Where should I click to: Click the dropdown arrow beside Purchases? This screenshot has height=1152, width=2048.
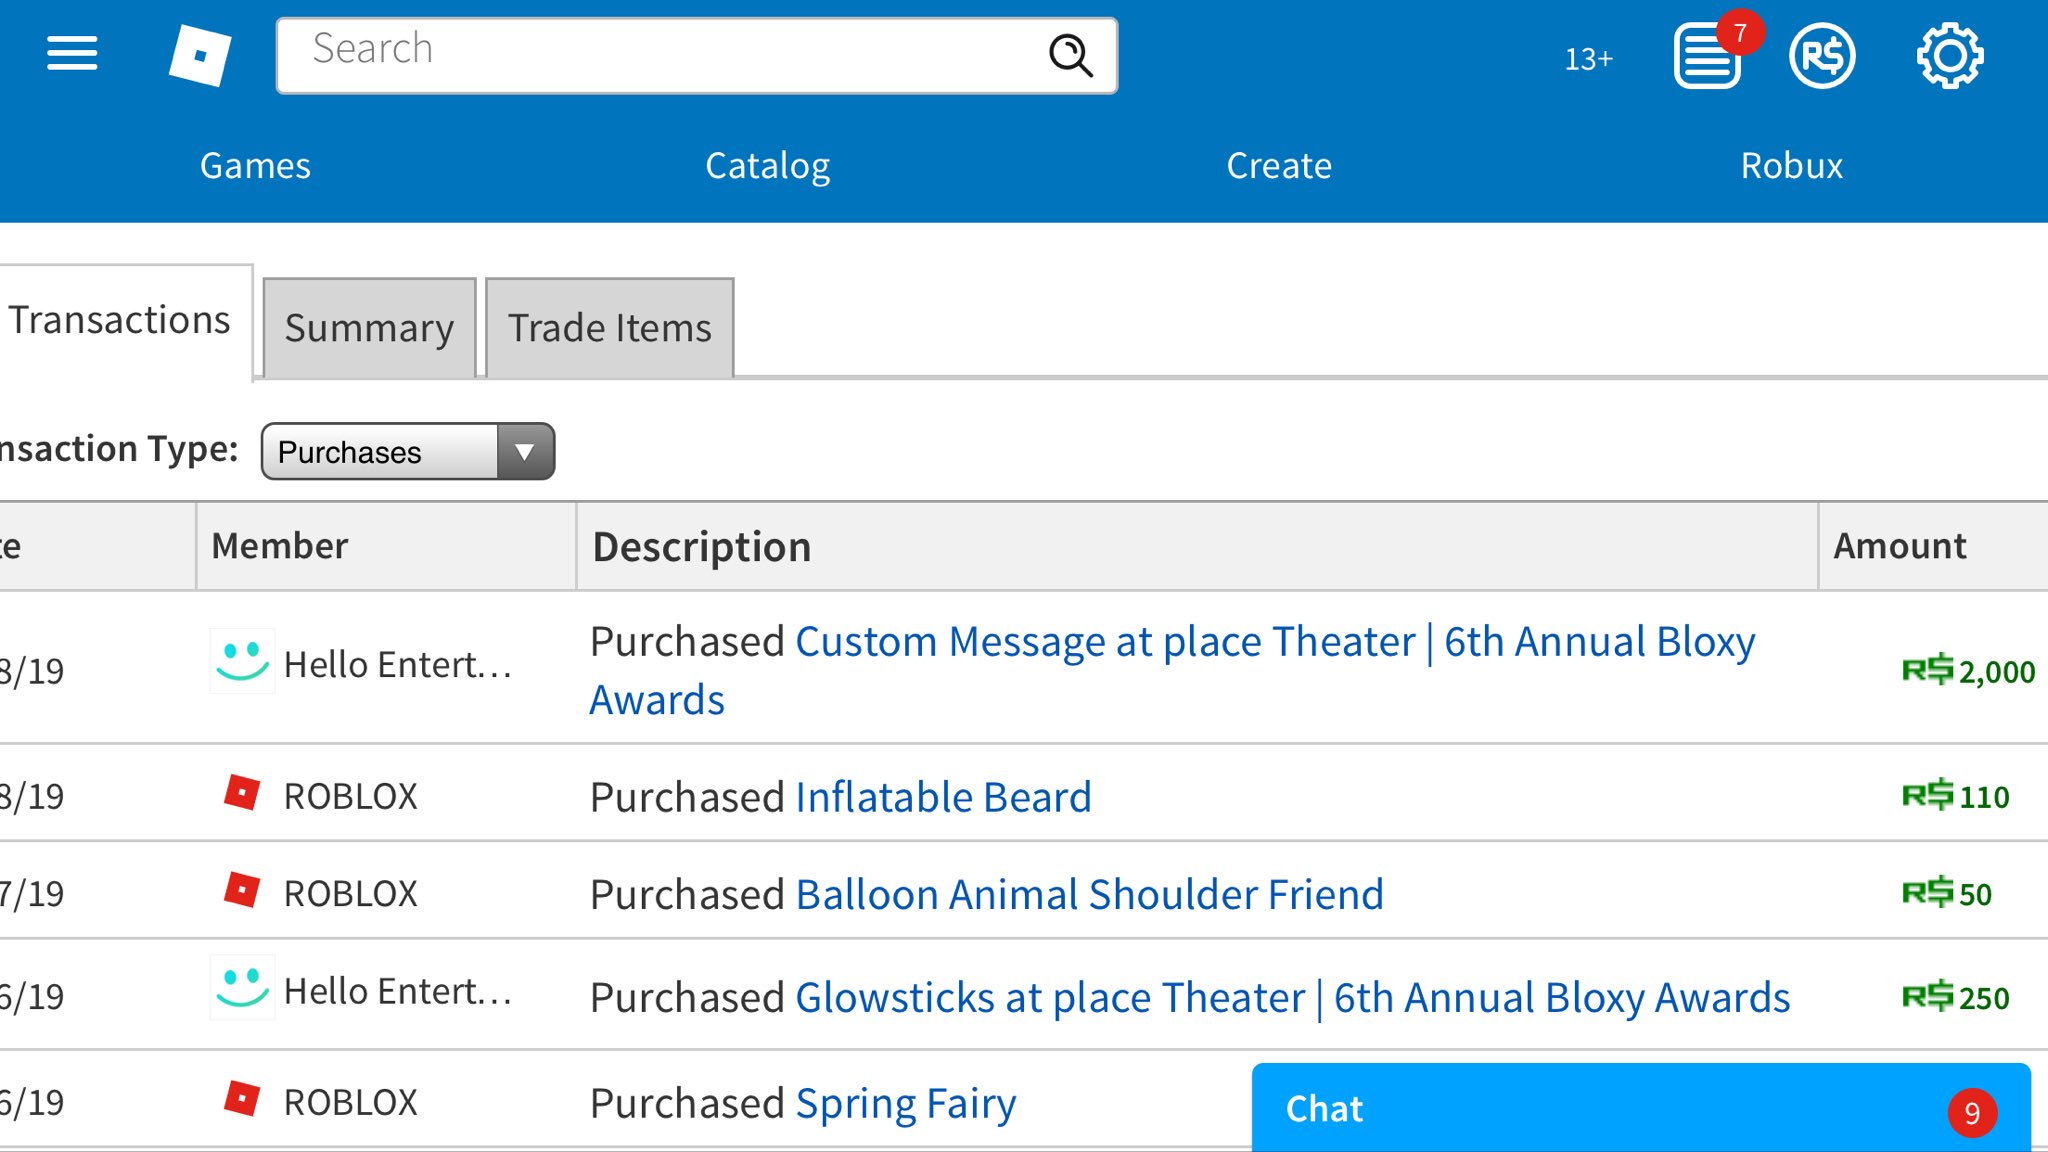point(525,452)
